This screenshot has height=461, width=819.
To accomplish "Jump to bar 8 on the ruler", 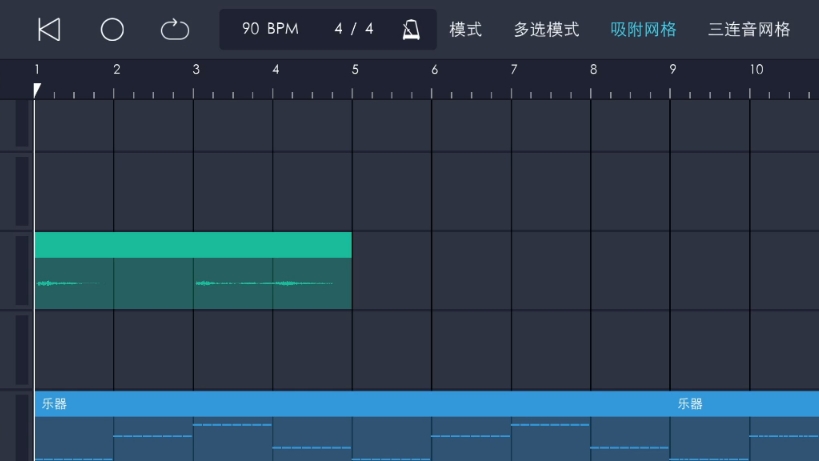I will tap(593, 70).
